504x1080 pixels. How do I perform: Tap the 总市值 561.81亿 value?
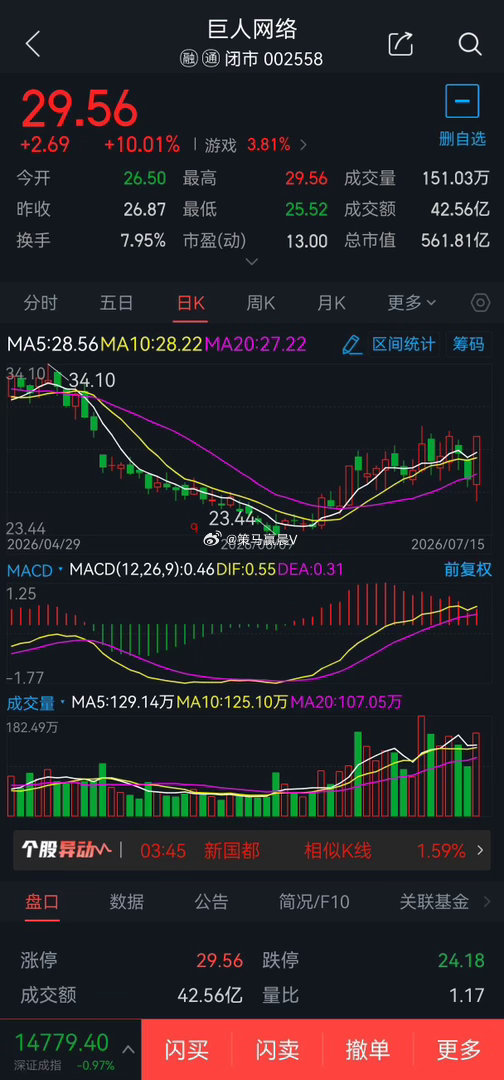pyautogui.click(x=455, y=240)
